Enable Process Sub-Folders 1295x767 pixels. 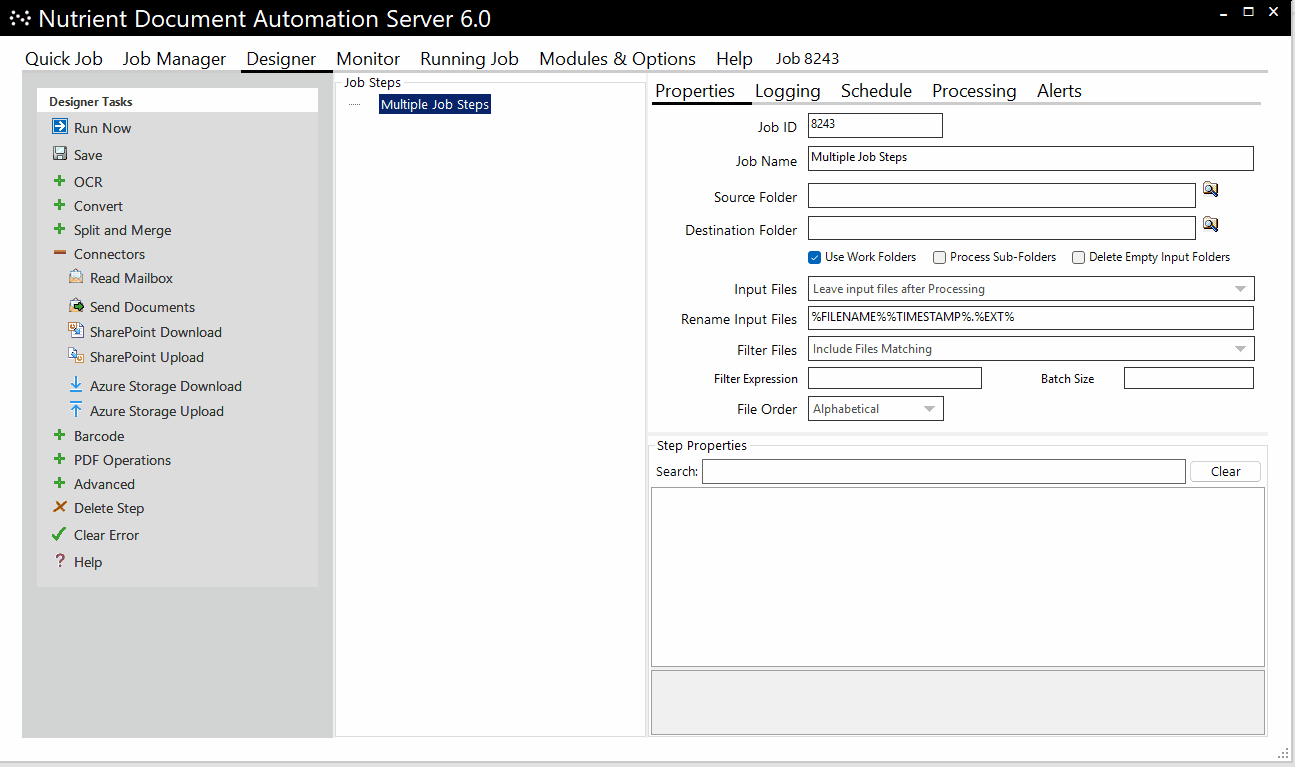tap(939, 257)
